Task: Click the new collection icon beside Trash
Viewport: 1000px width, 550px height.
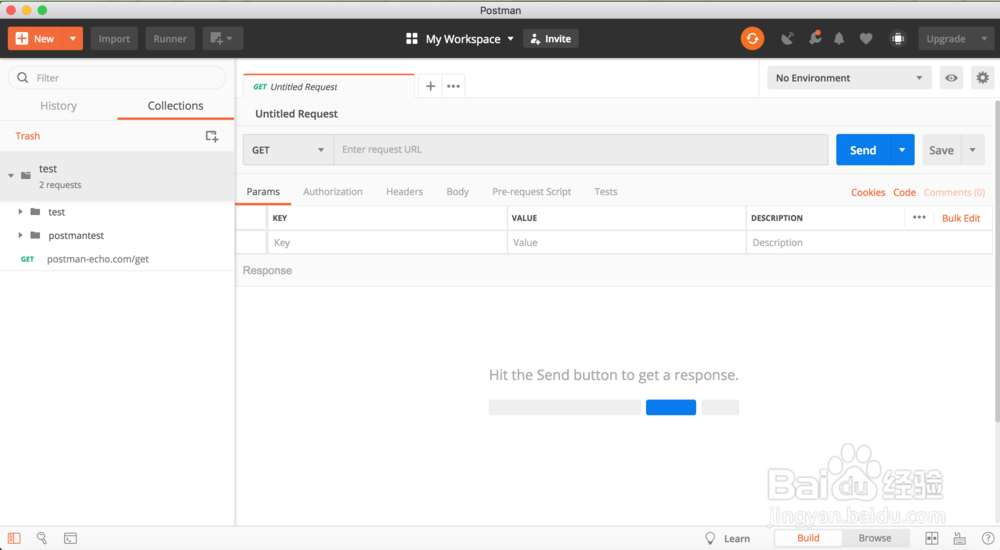Action: (212, 136)
